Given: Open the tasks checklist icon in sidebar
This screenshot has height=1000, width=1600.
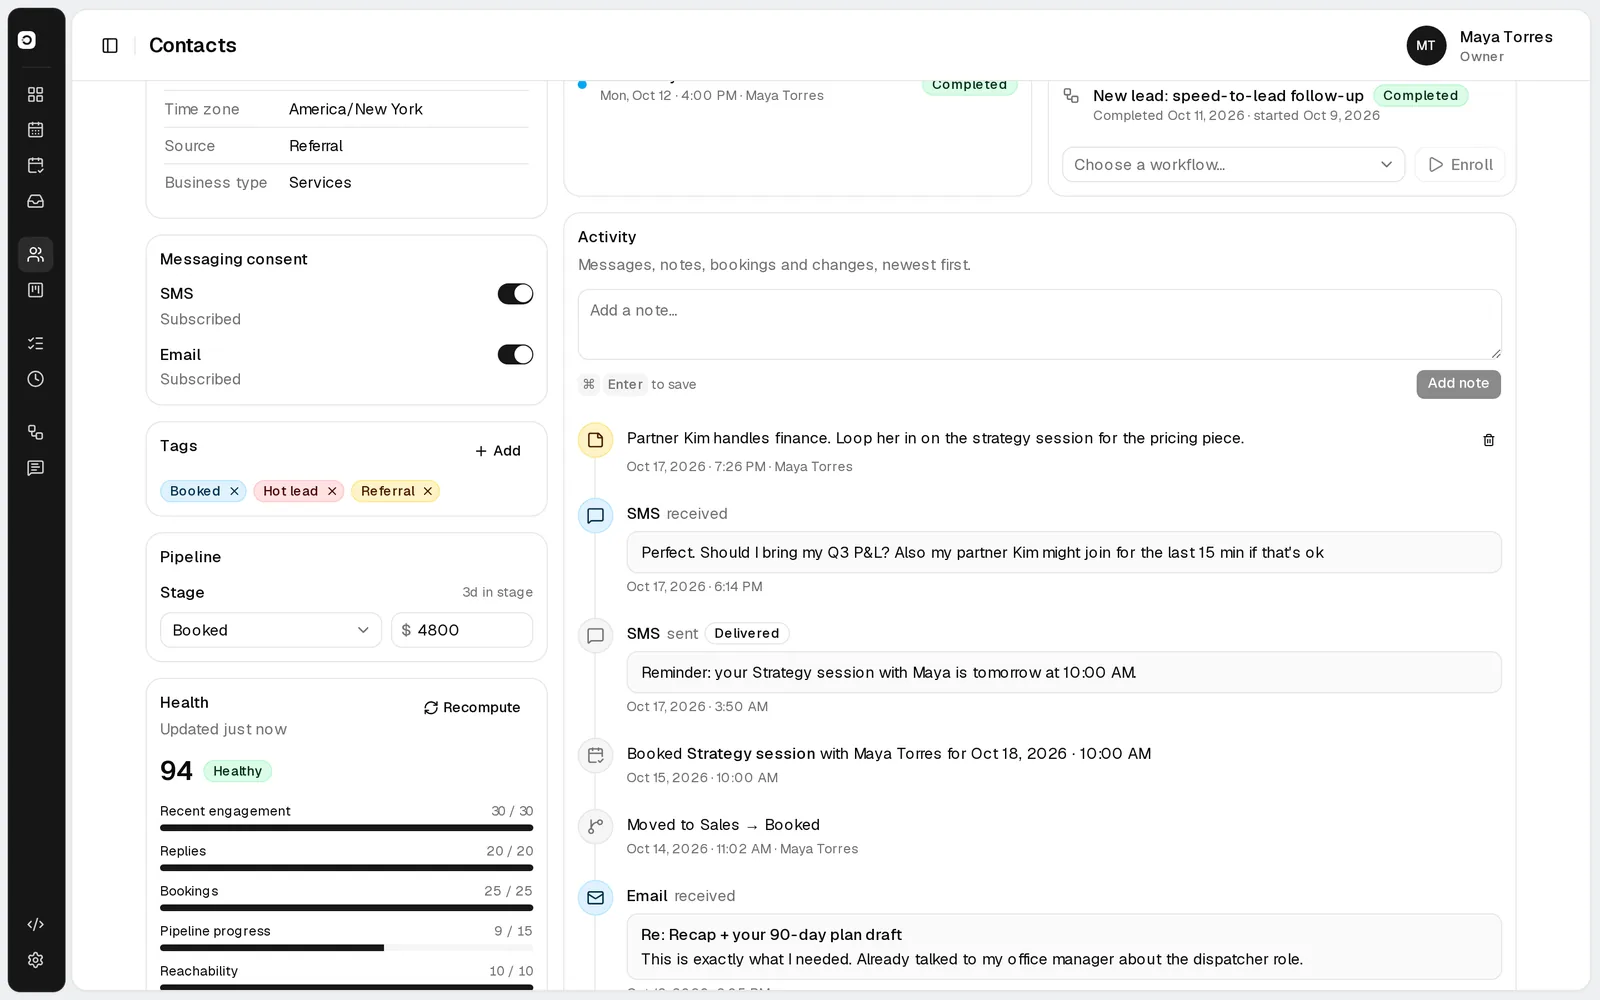Looking at the screenshot, I should point(36,343).
